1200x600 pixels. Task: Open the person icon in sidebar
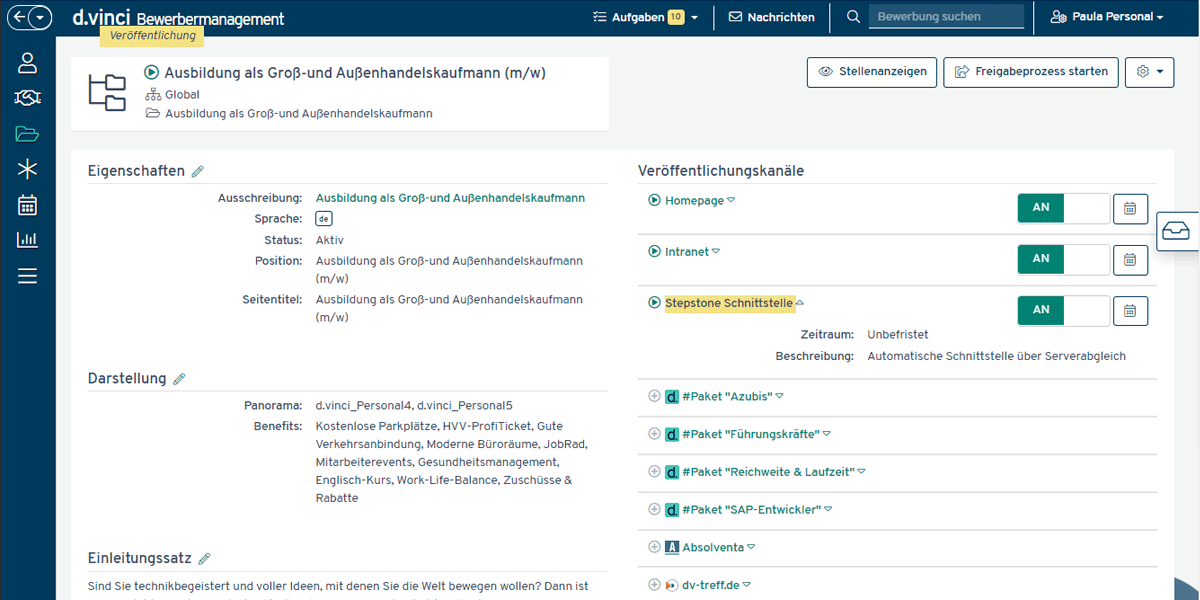27,63
